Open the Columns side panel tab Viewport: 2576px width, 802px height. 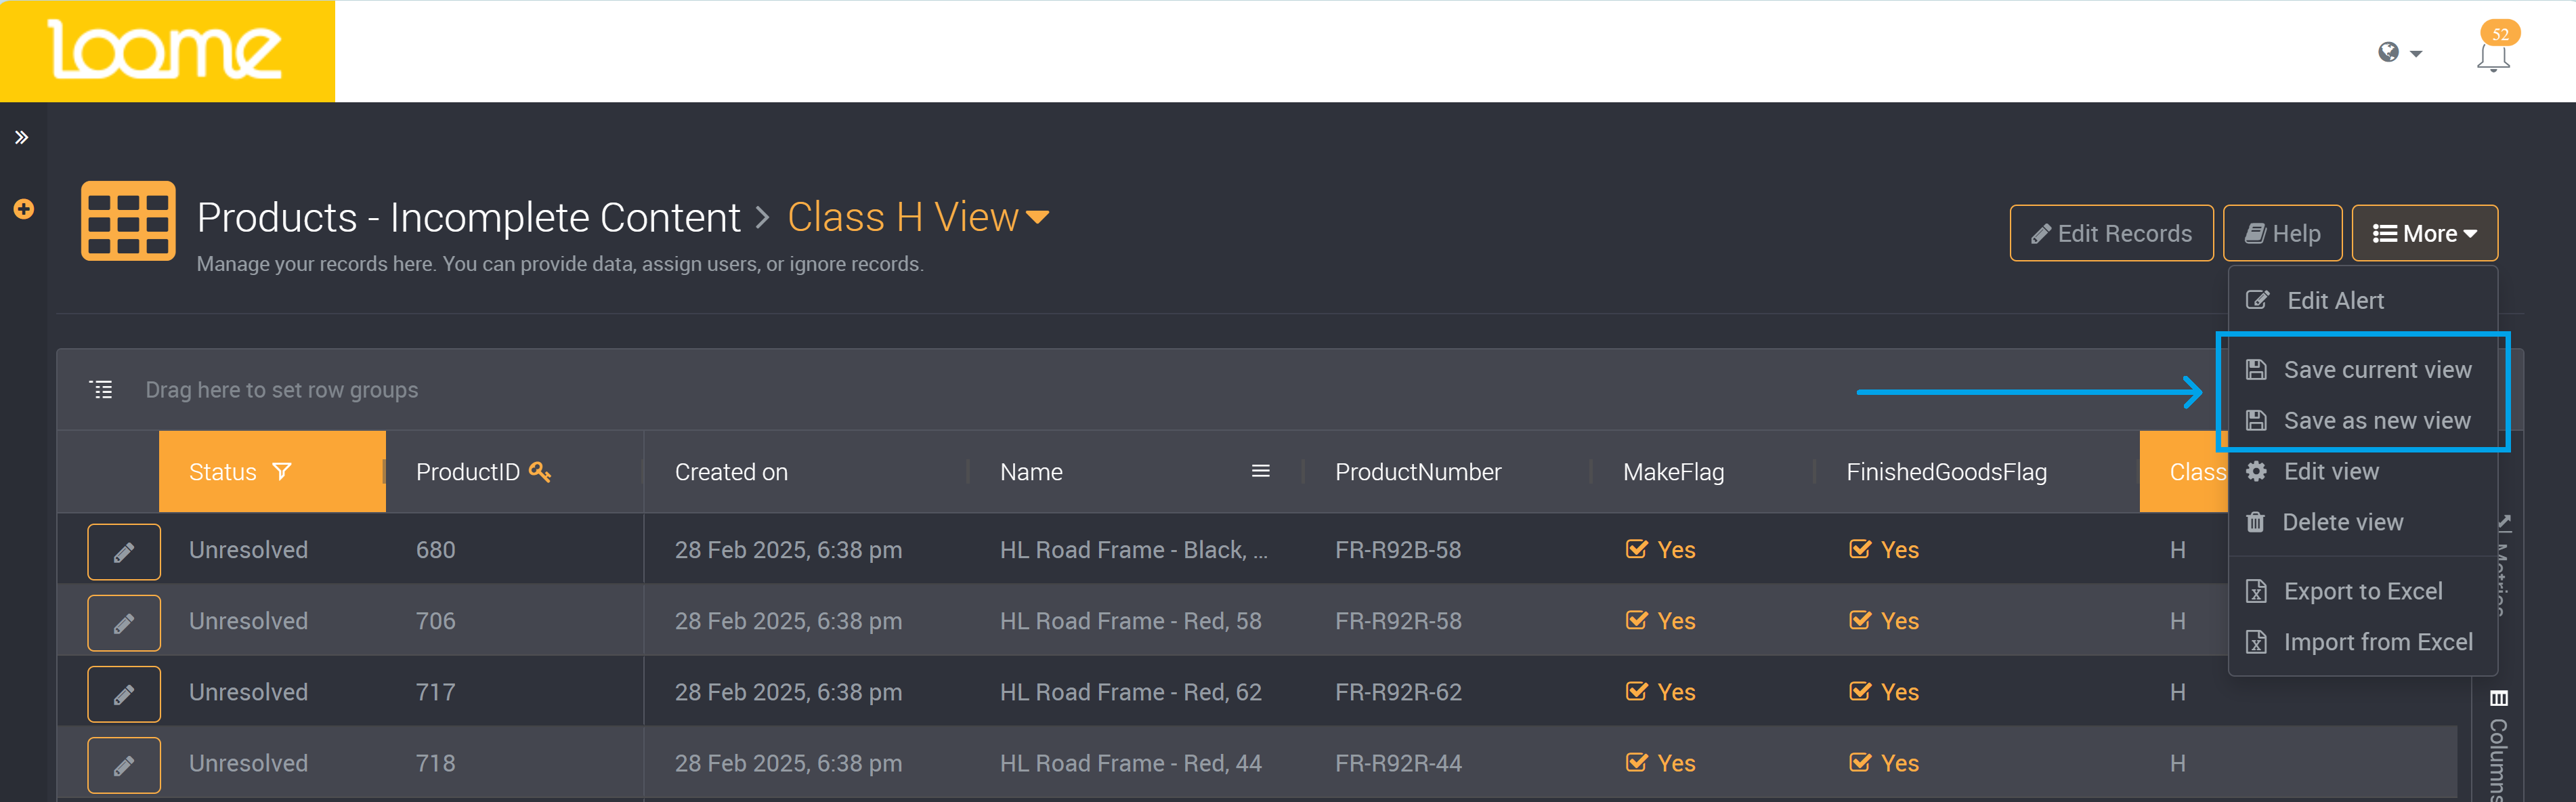(x=2498, y=745)
